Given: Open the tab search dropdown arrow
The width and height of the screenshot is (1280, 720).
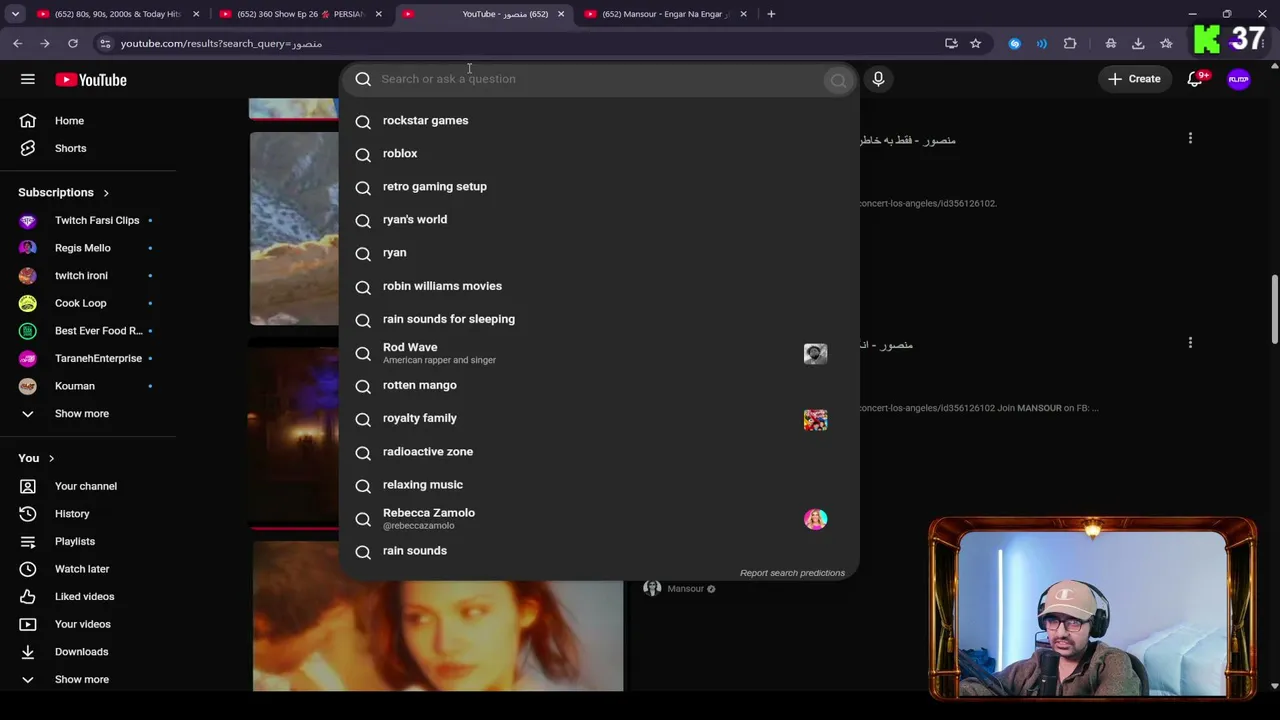Looking at the screenshot, I should tap(15, 14).
